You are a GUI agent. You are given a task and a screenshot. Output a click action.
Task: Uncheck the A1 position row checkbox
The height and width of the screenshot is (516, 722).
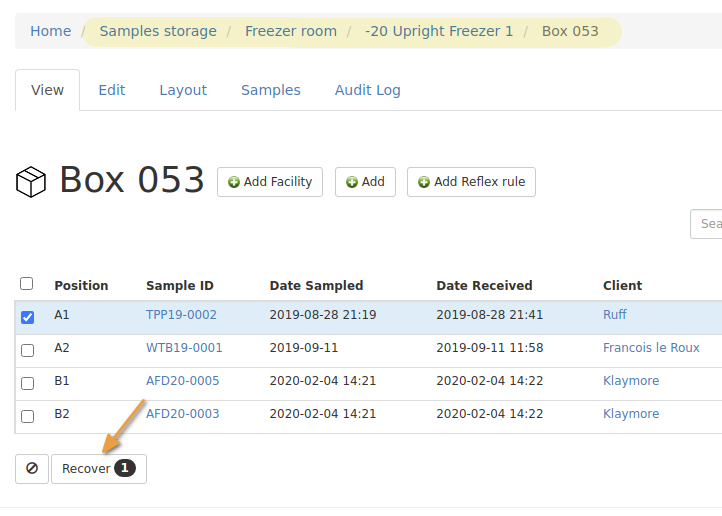(27, 317)
